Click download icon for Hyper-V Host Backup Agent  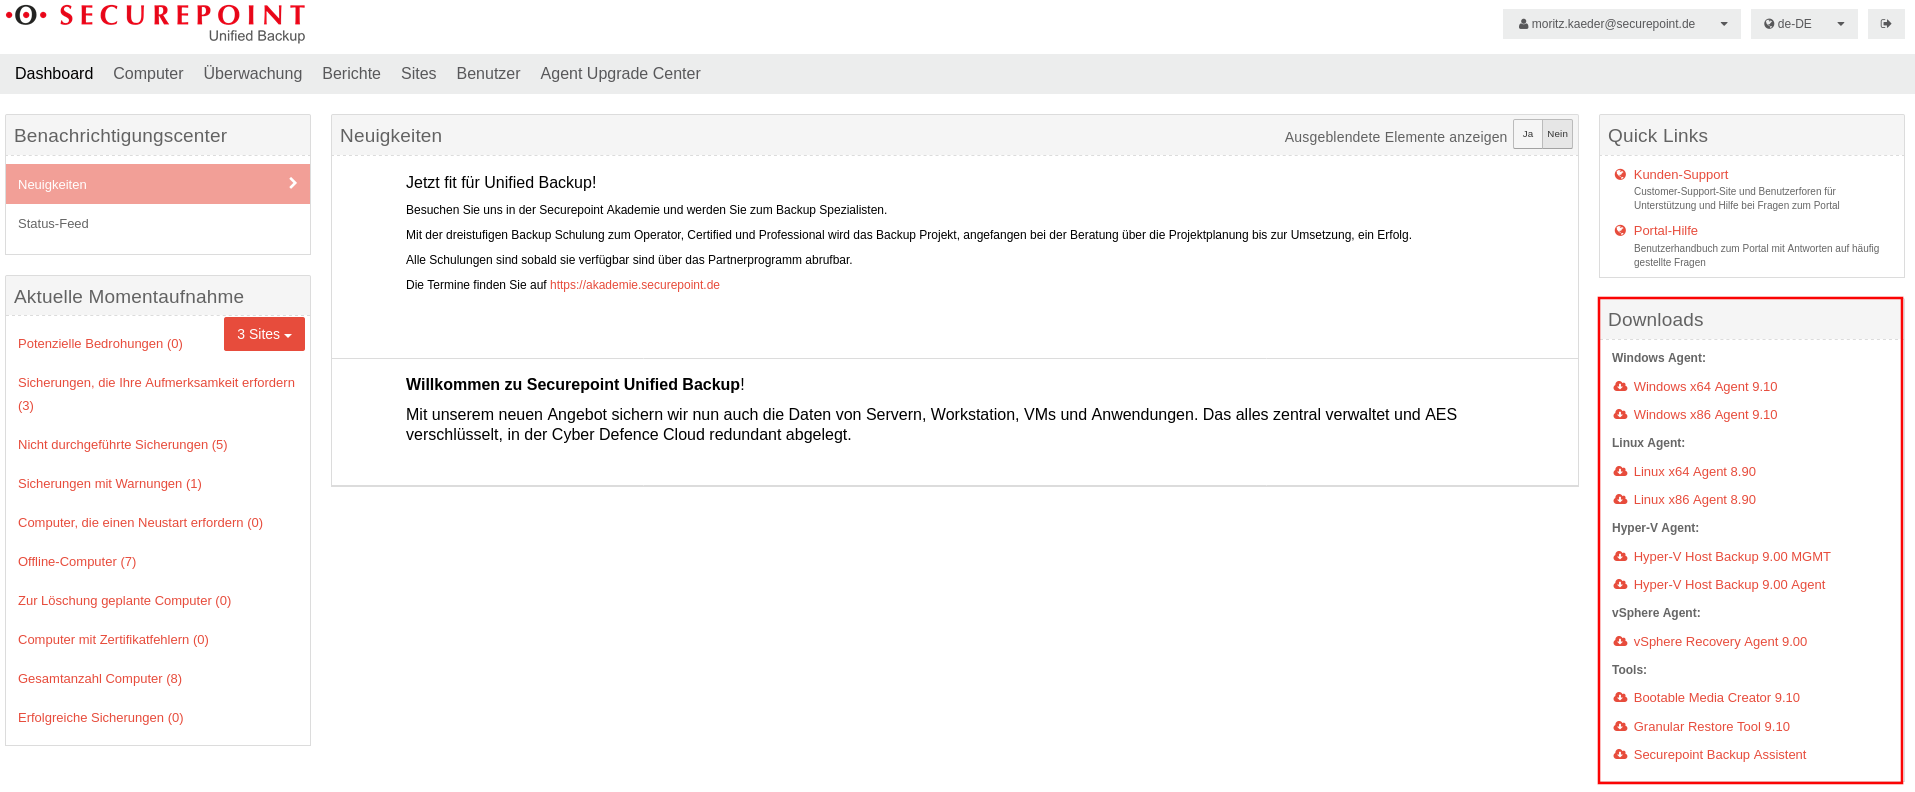1620,584
